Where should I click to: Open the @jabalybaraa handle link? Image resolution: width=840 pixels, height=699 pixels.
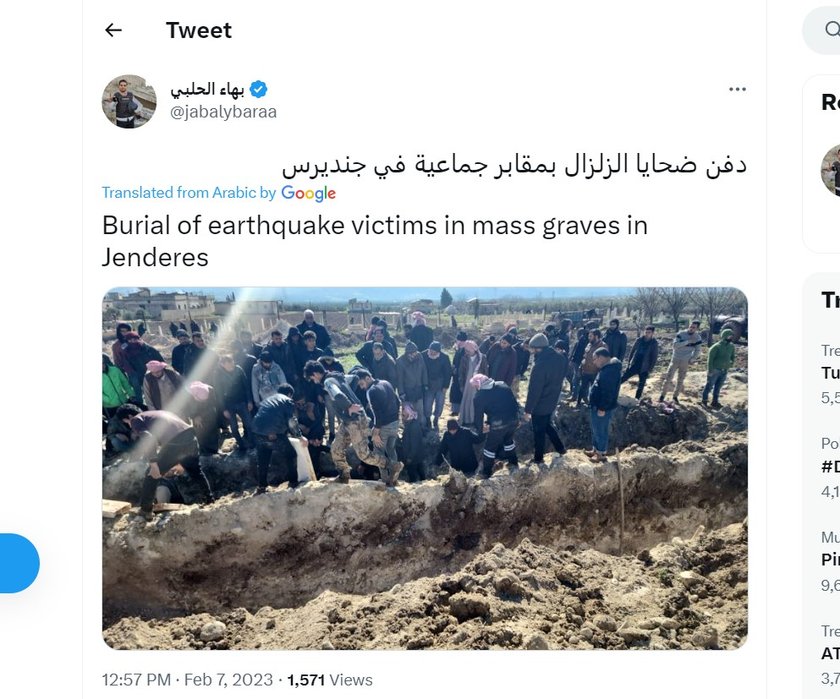pyautogui.click(x=223, y=112)
